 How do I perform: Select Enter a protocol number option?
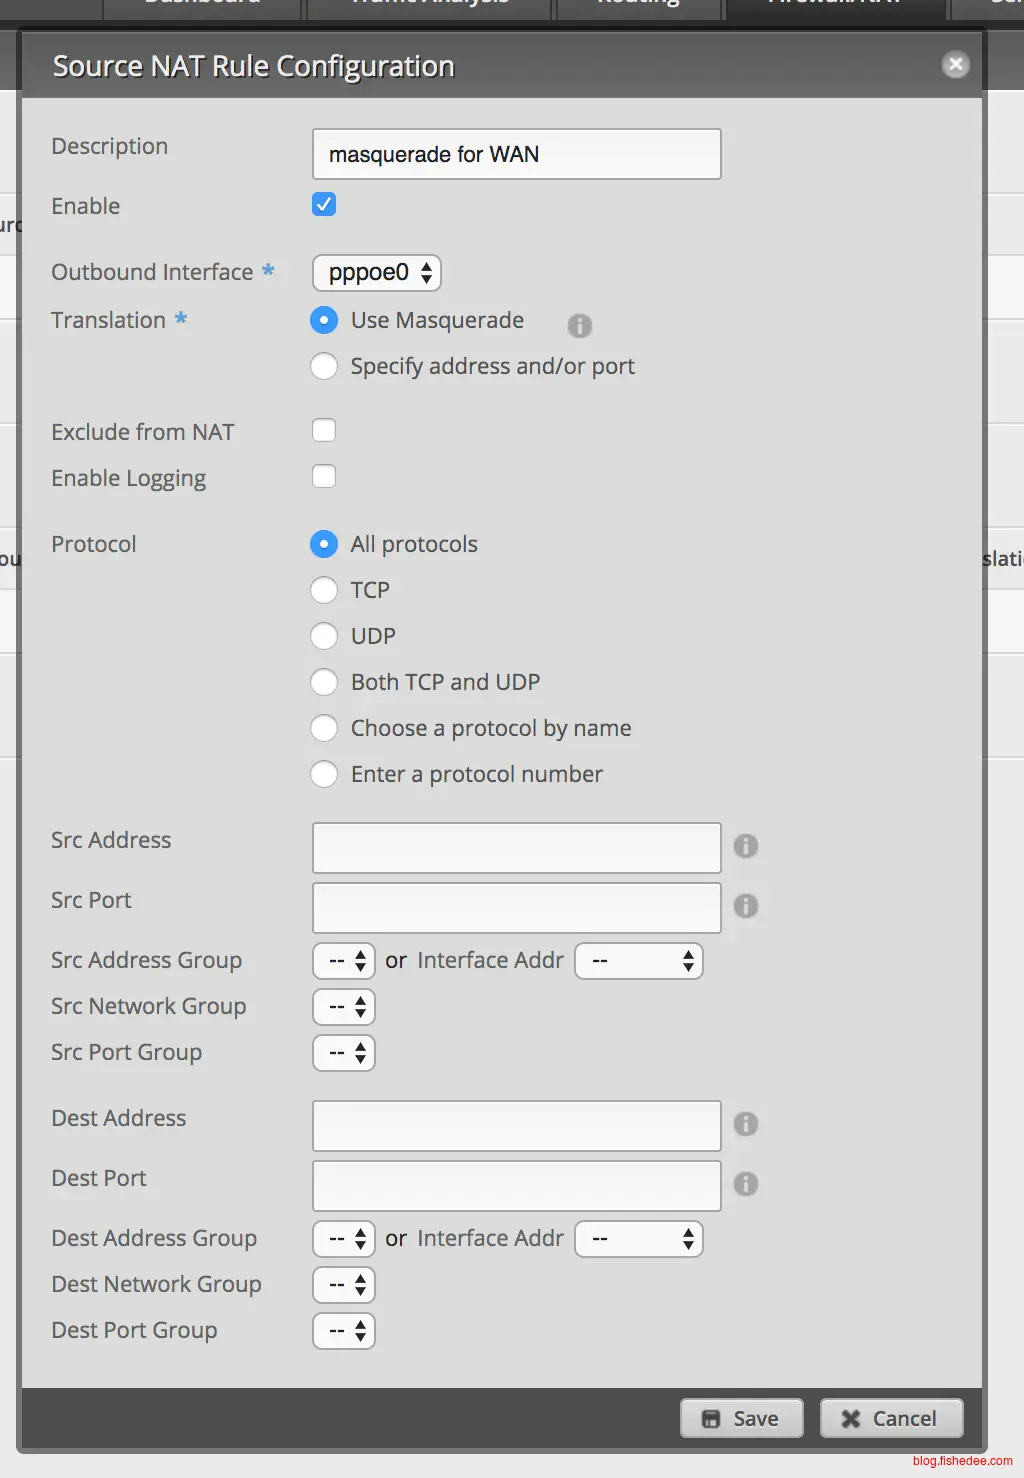(324, 774)
